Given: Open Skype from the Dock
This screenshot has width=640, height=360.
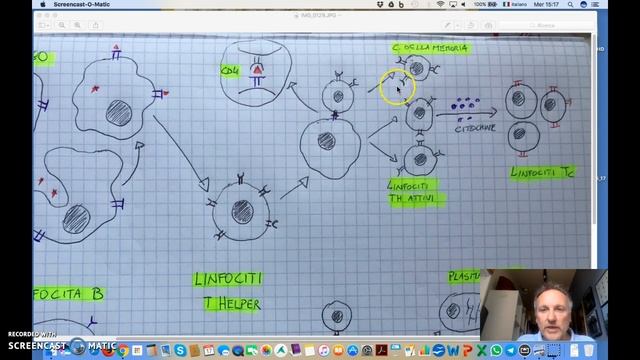Looking at the screenshot, I should coord(180,350).
